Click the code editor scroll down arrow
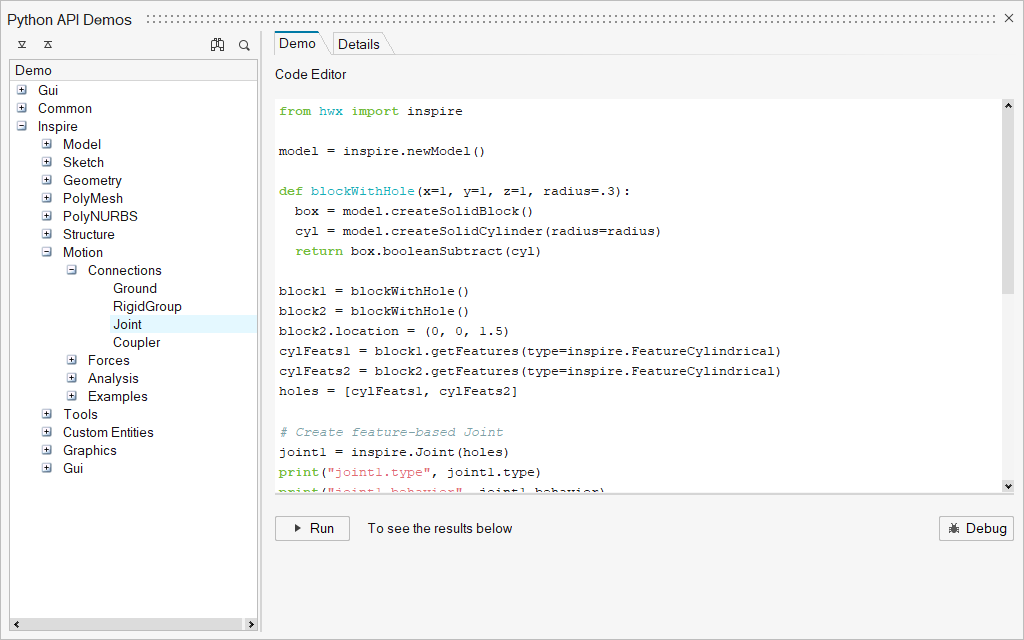 click(1007, 486)
